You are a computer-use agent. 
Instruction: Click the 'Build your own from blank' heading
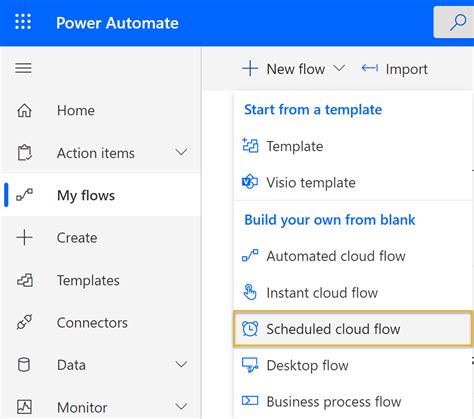pos(330,220)
